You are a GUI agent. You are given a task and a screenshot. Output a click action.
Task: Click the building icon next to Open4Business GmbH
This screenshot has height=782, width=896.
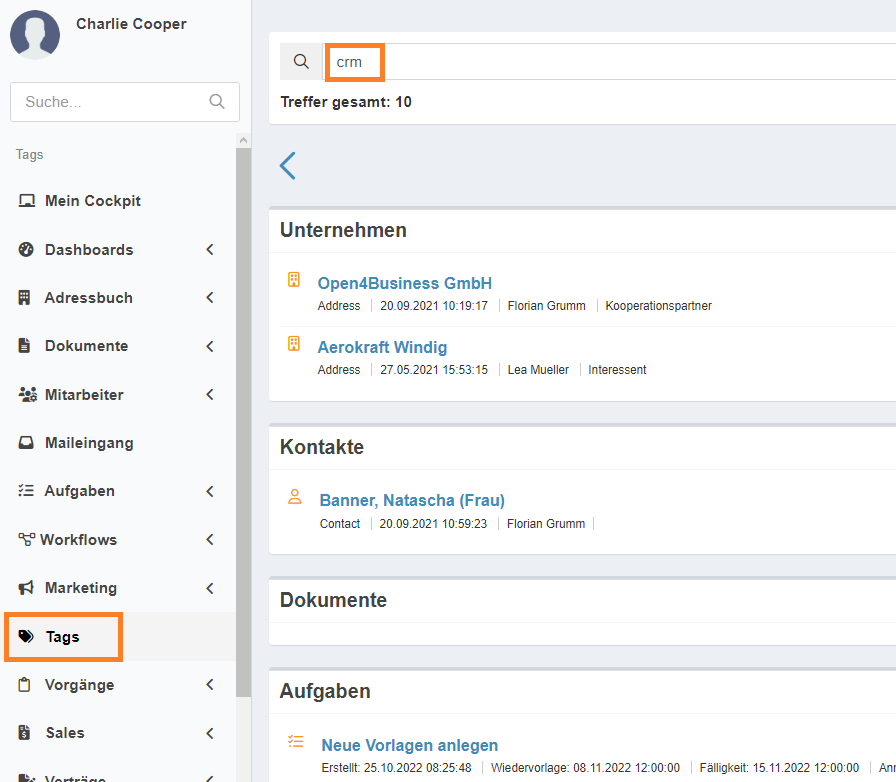point(294,280)
